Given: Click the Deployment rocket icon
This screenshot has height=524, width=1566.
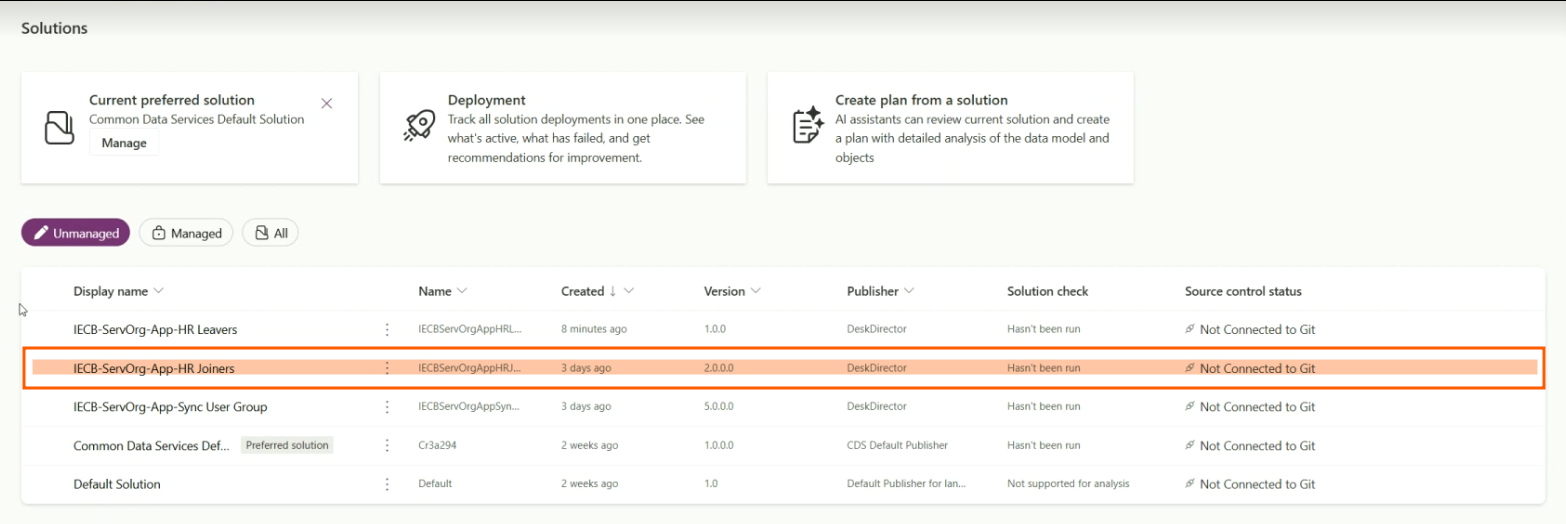Looking at the screenshot, I should click(x=419, y=126).
